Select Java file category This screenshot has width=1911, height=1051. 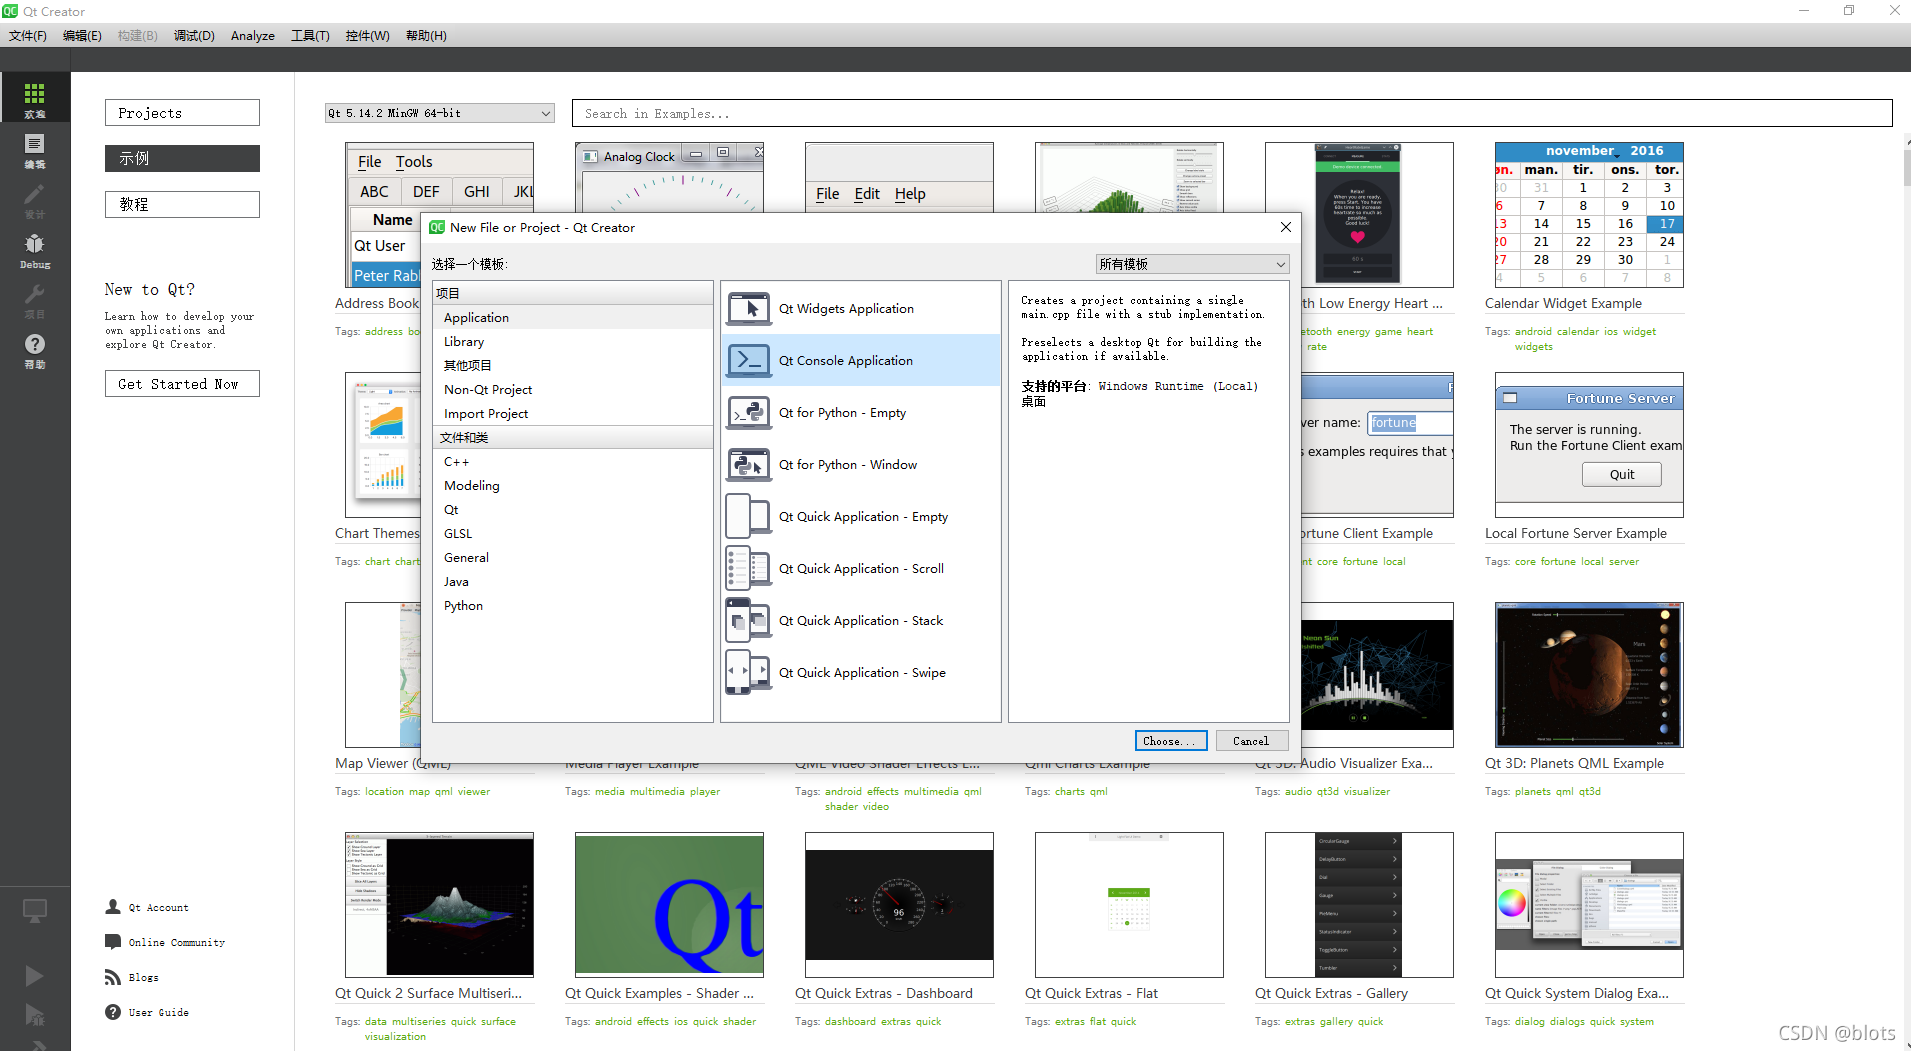click(x=573, y=582)
